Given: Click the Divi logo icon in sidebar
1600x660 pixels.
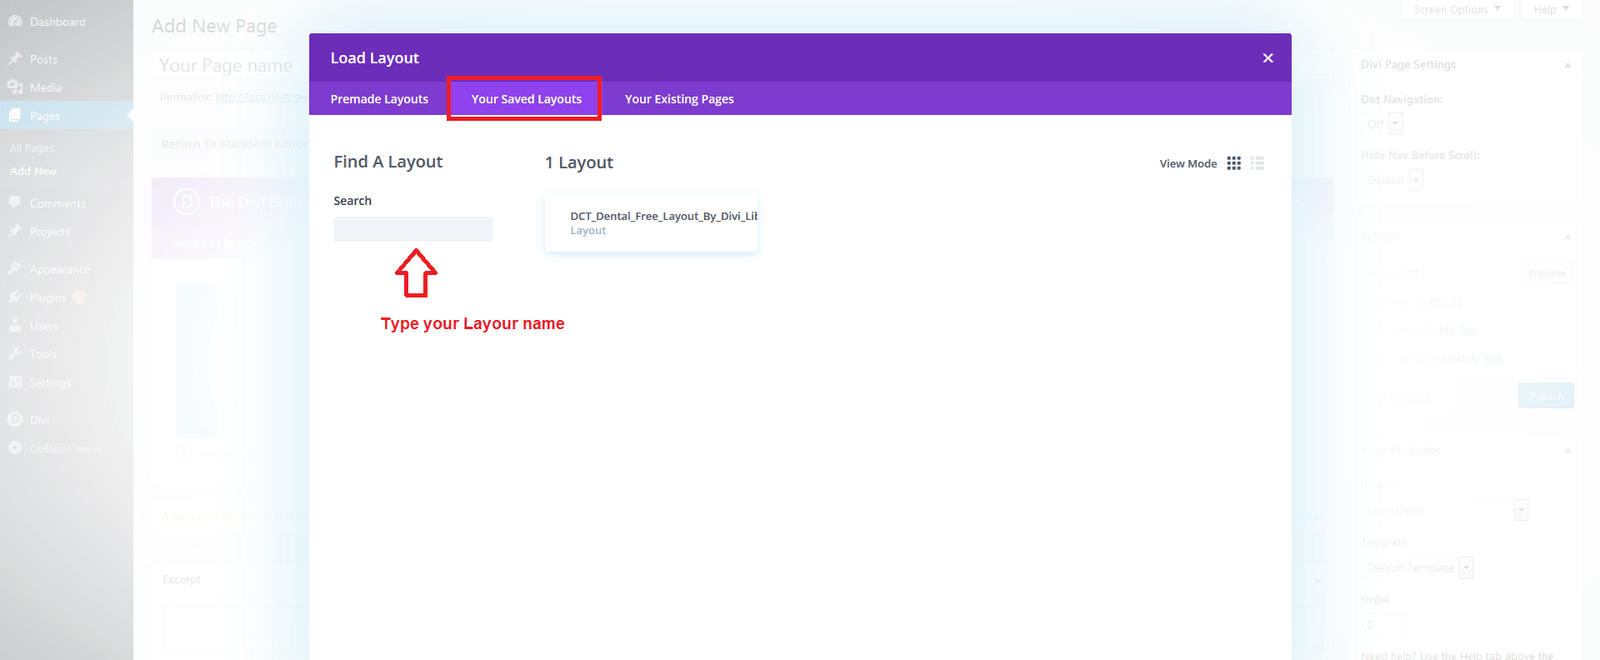Looking at the screenshot, I should coord(15,420).
